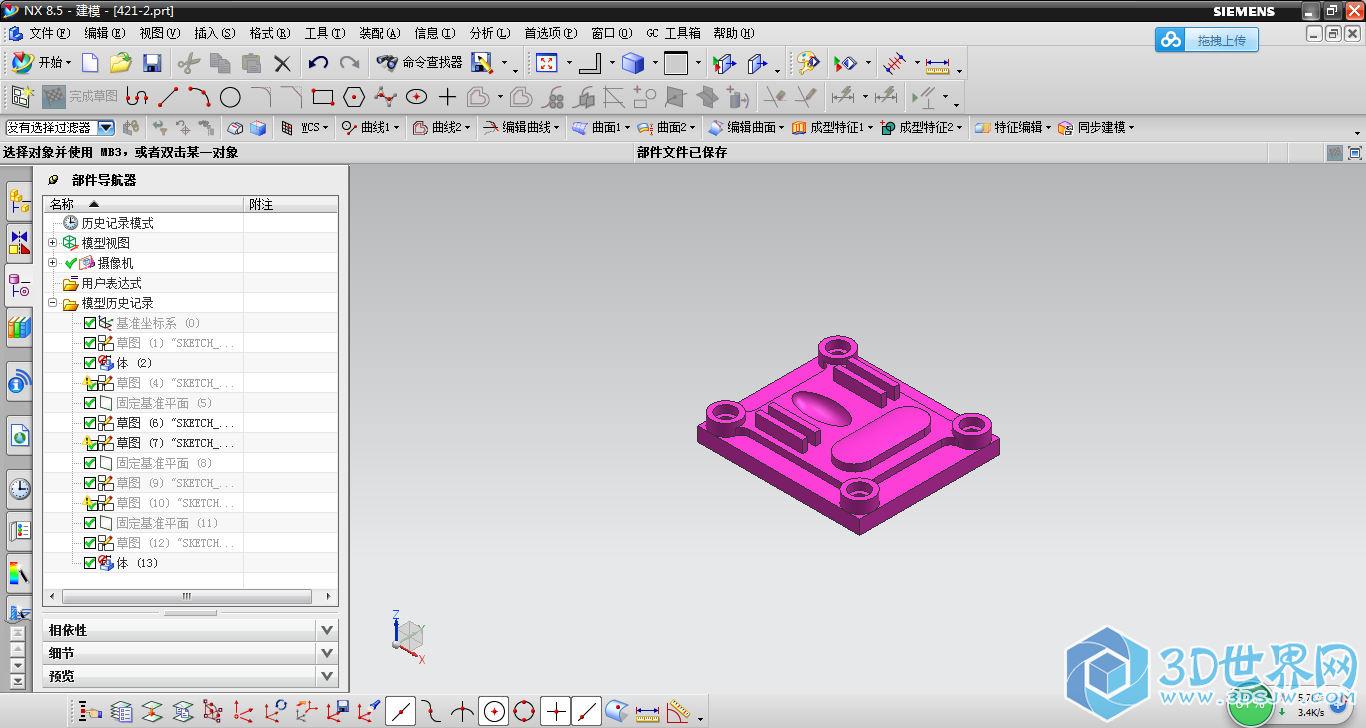1366x728 pixels.
Task: Open the 装配(A) menu
Action: point(379,33)
